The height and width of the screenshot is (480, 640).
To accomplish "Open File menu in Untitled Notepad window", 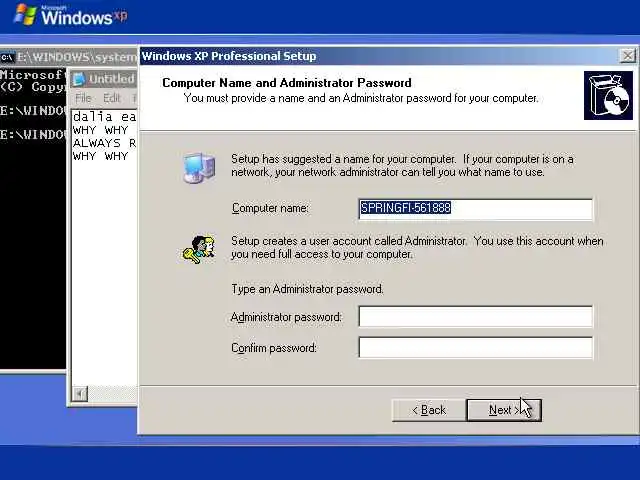I will coord(83,98).
